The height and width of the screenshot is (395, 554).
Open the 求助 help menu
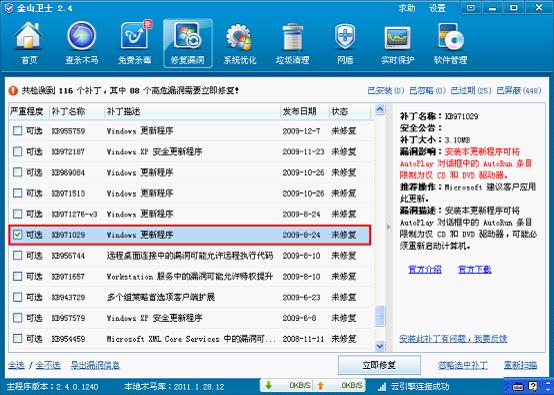(x=407, y=8)
